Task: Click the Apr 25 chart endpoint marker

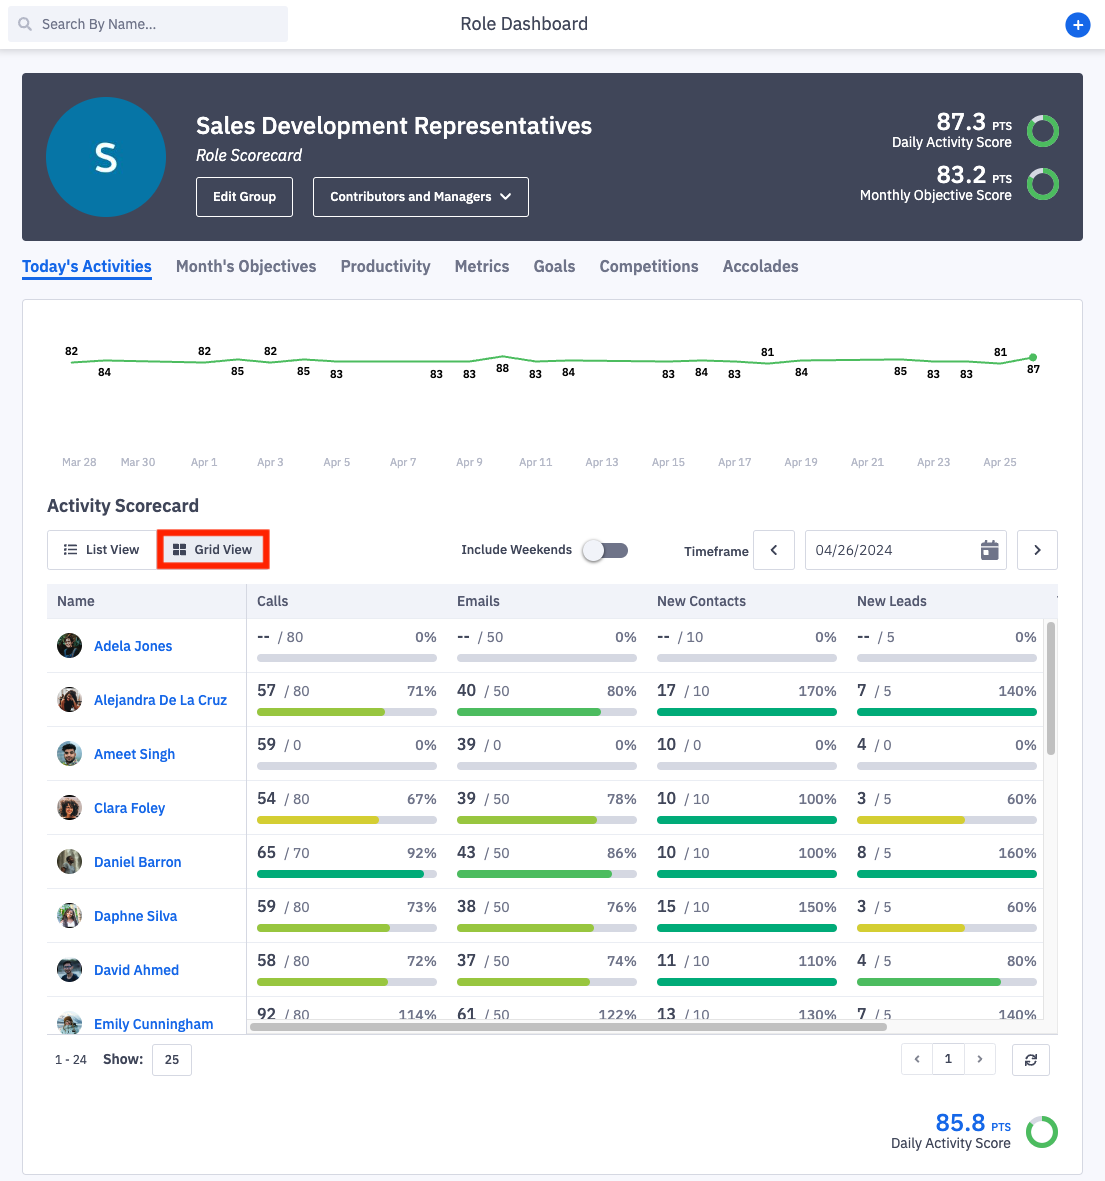Action: click(x=1033, y=357)
